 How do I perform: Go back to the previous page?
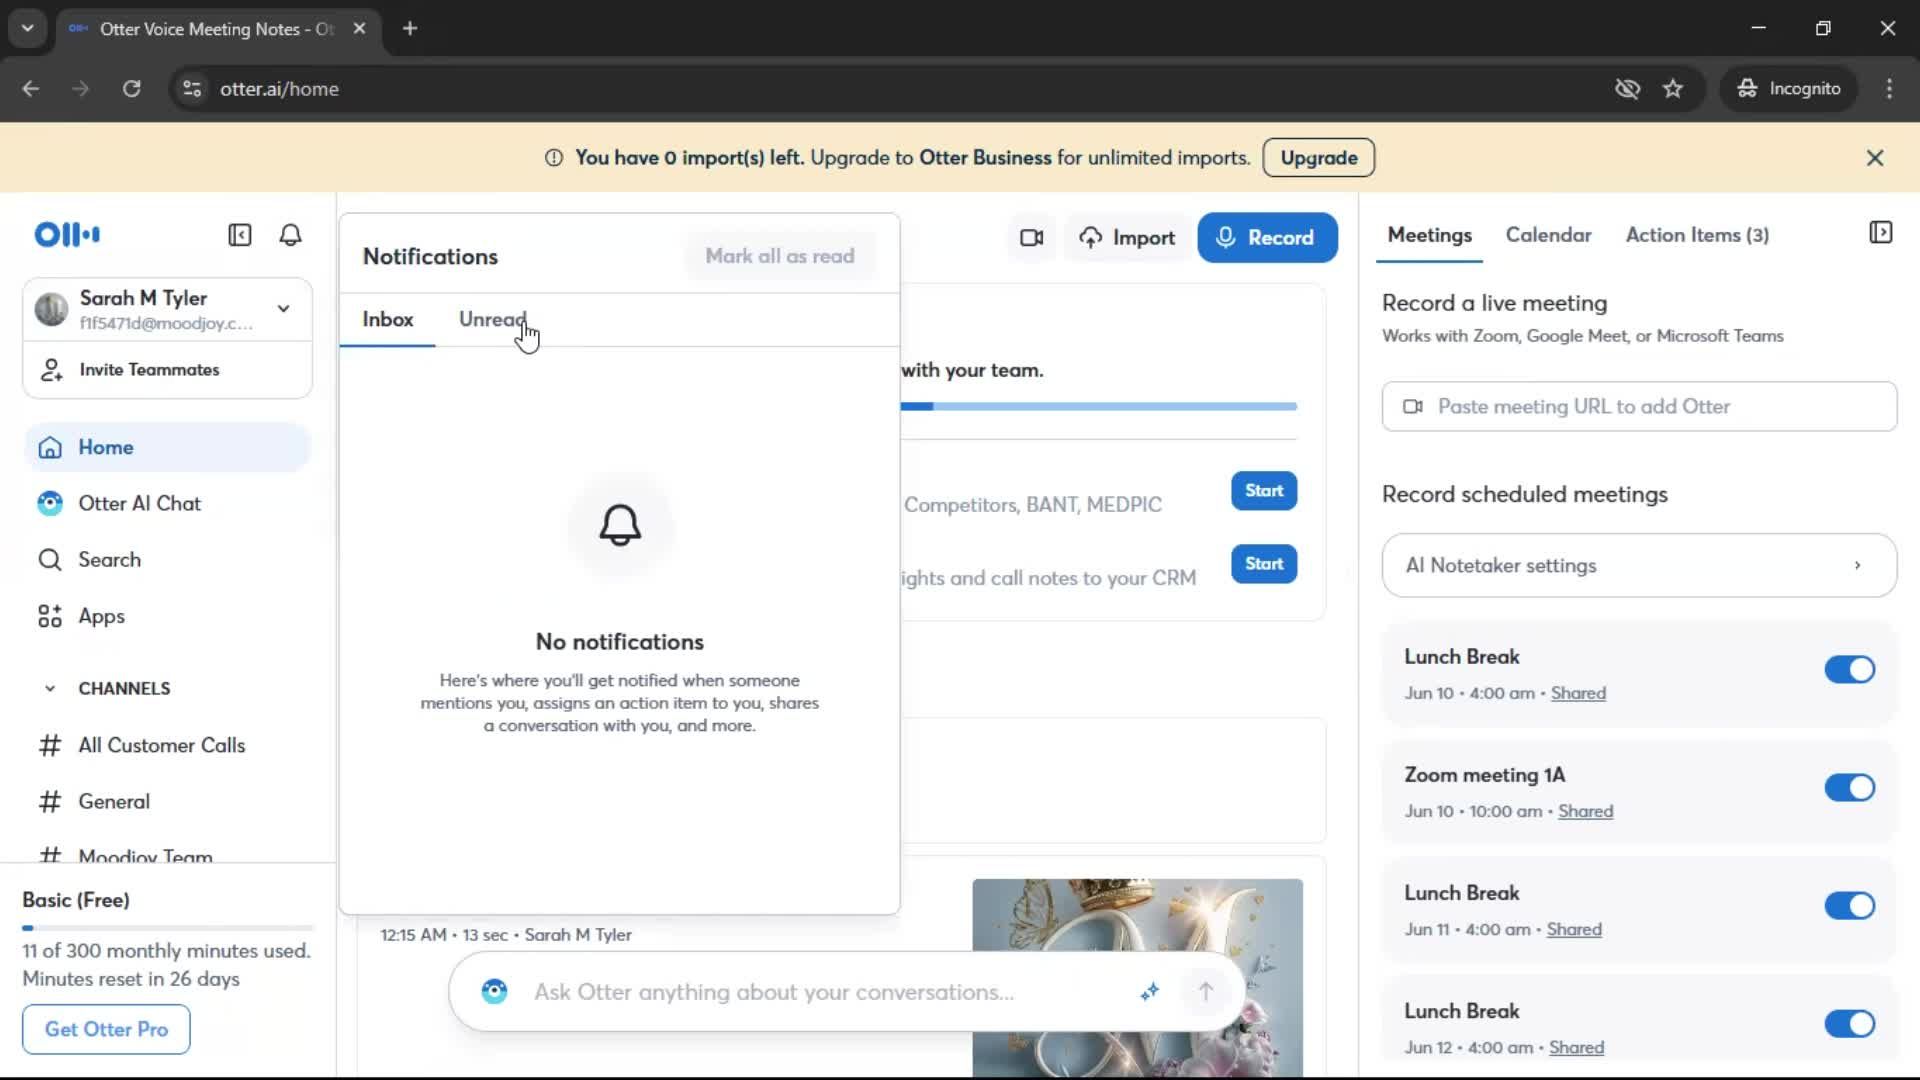pos(31,88)
